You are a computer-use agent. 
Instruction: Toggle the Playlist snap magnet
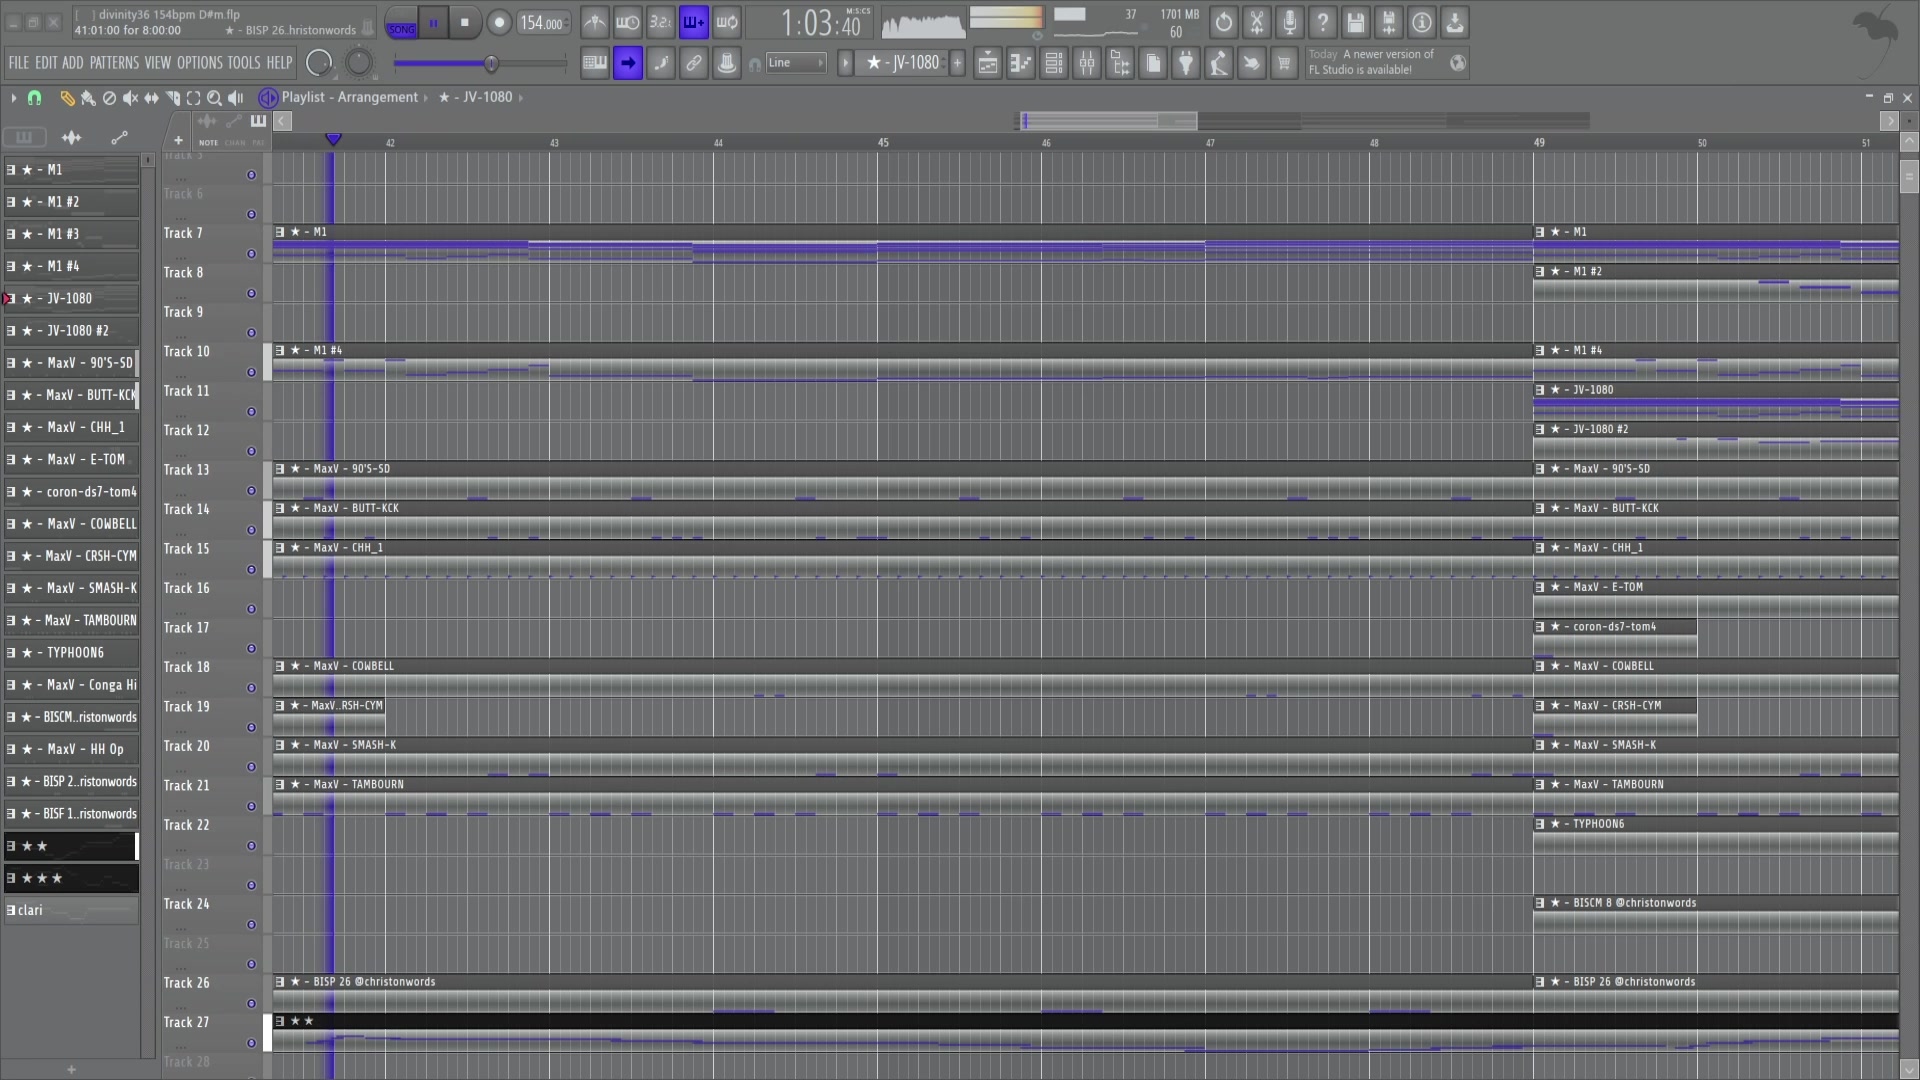[x=35, y=98]
